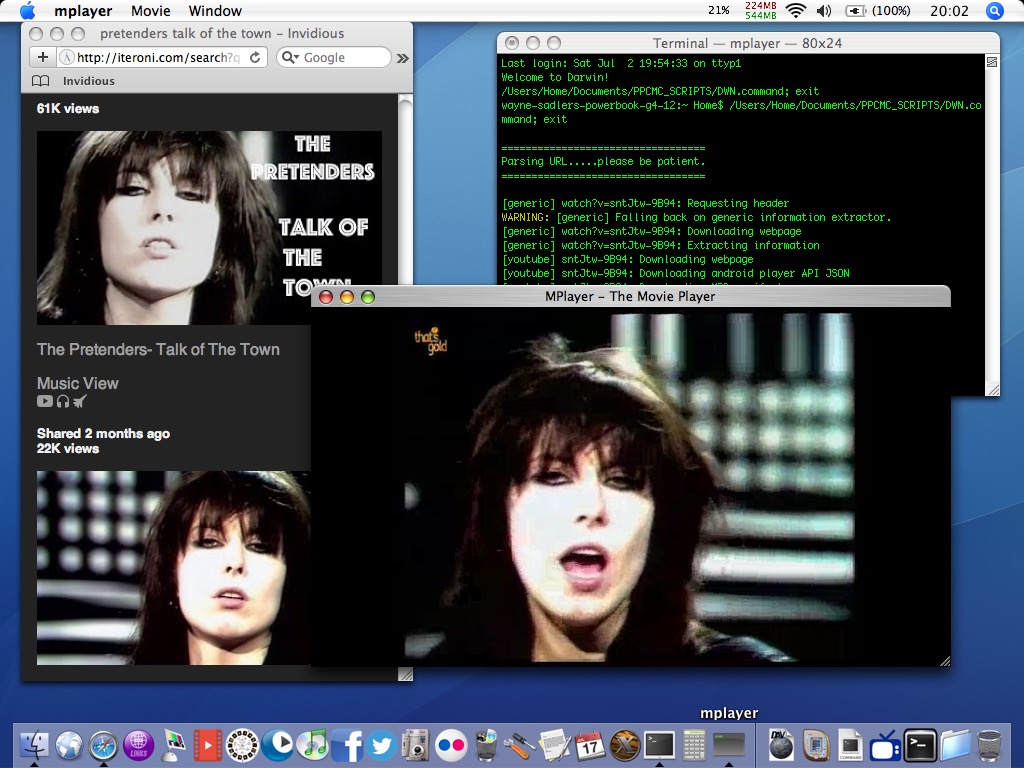Open Terminal monitor icon with black triangle
This screenshot has height=768, width=1024.
click(x=660, y=745)
